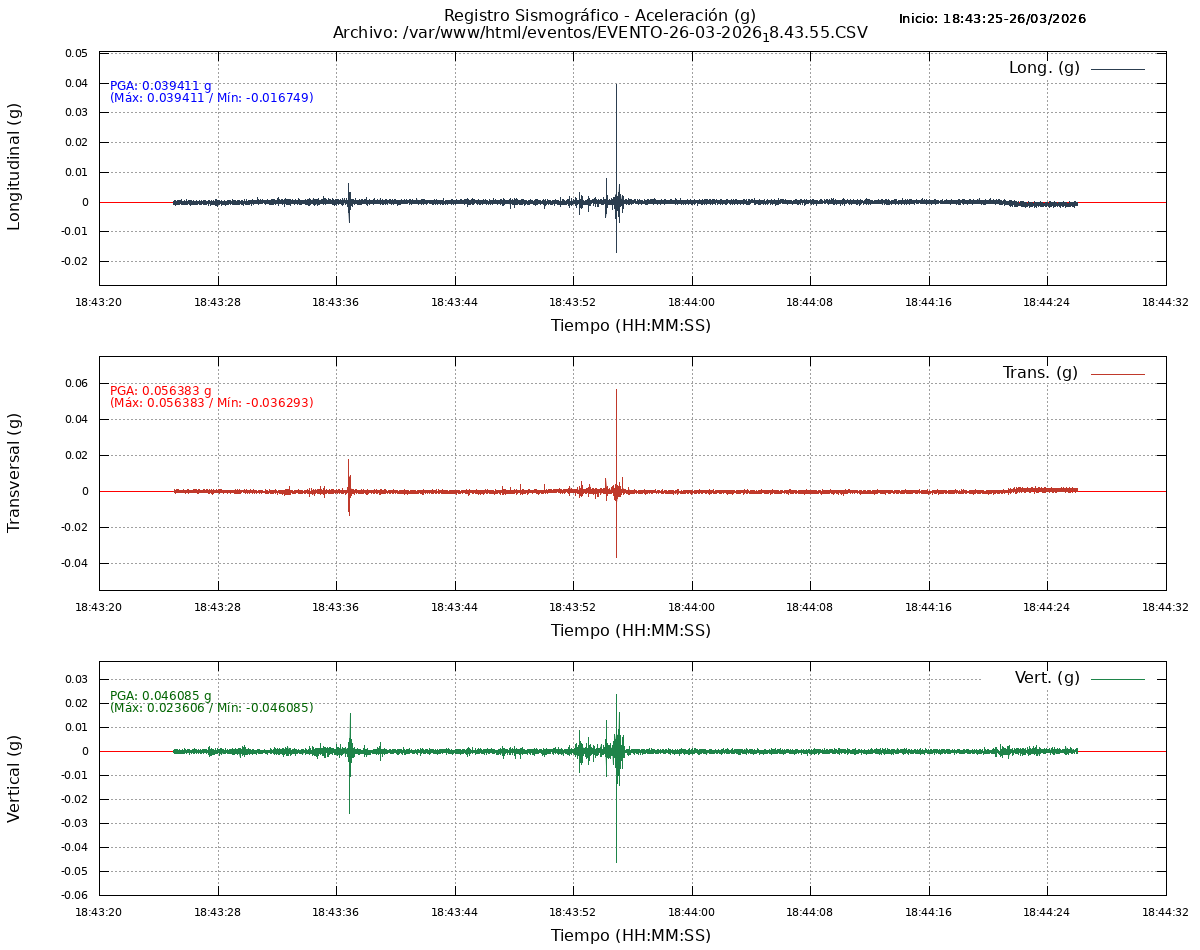Click the Vert. (g) legend line sample
Image resolution: width=1200 pixels, height=950 pixels.
(1117, 679)
